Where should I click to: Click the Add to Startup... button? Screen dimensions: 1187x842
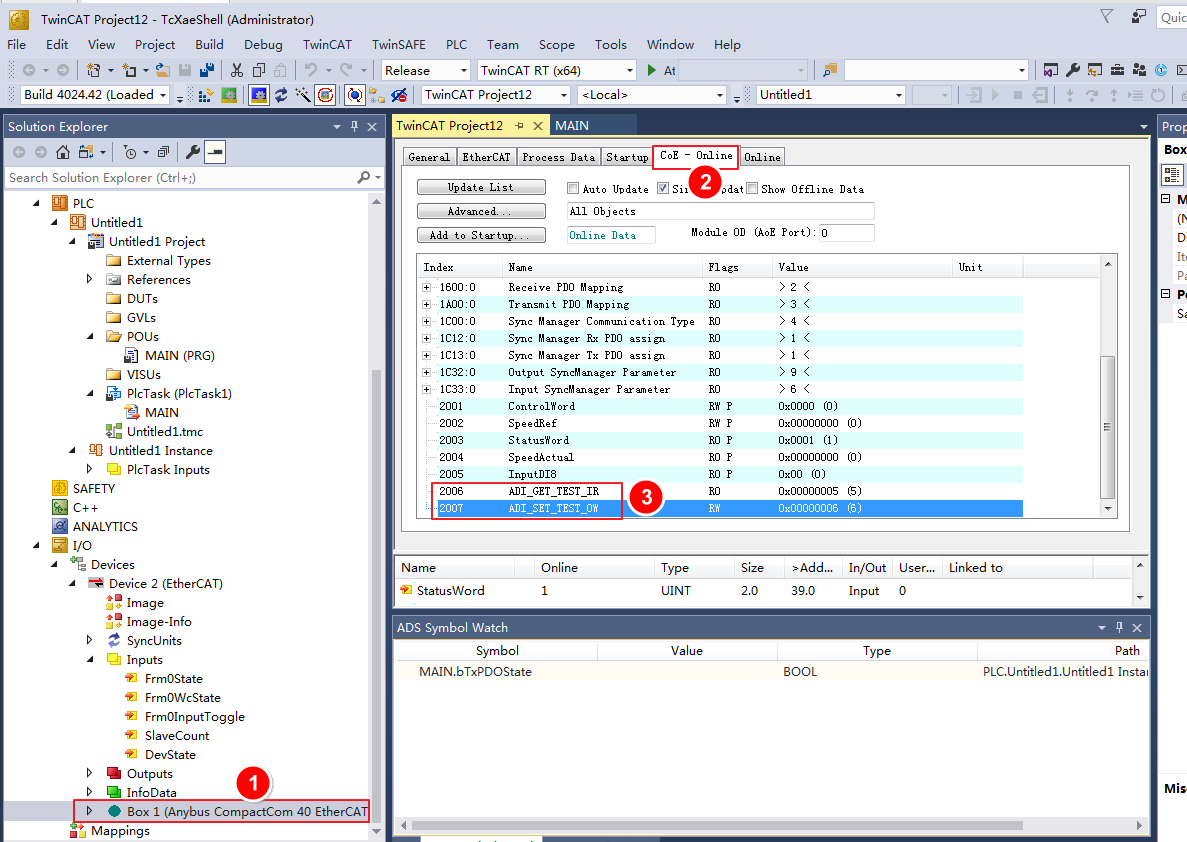(481, 235)
